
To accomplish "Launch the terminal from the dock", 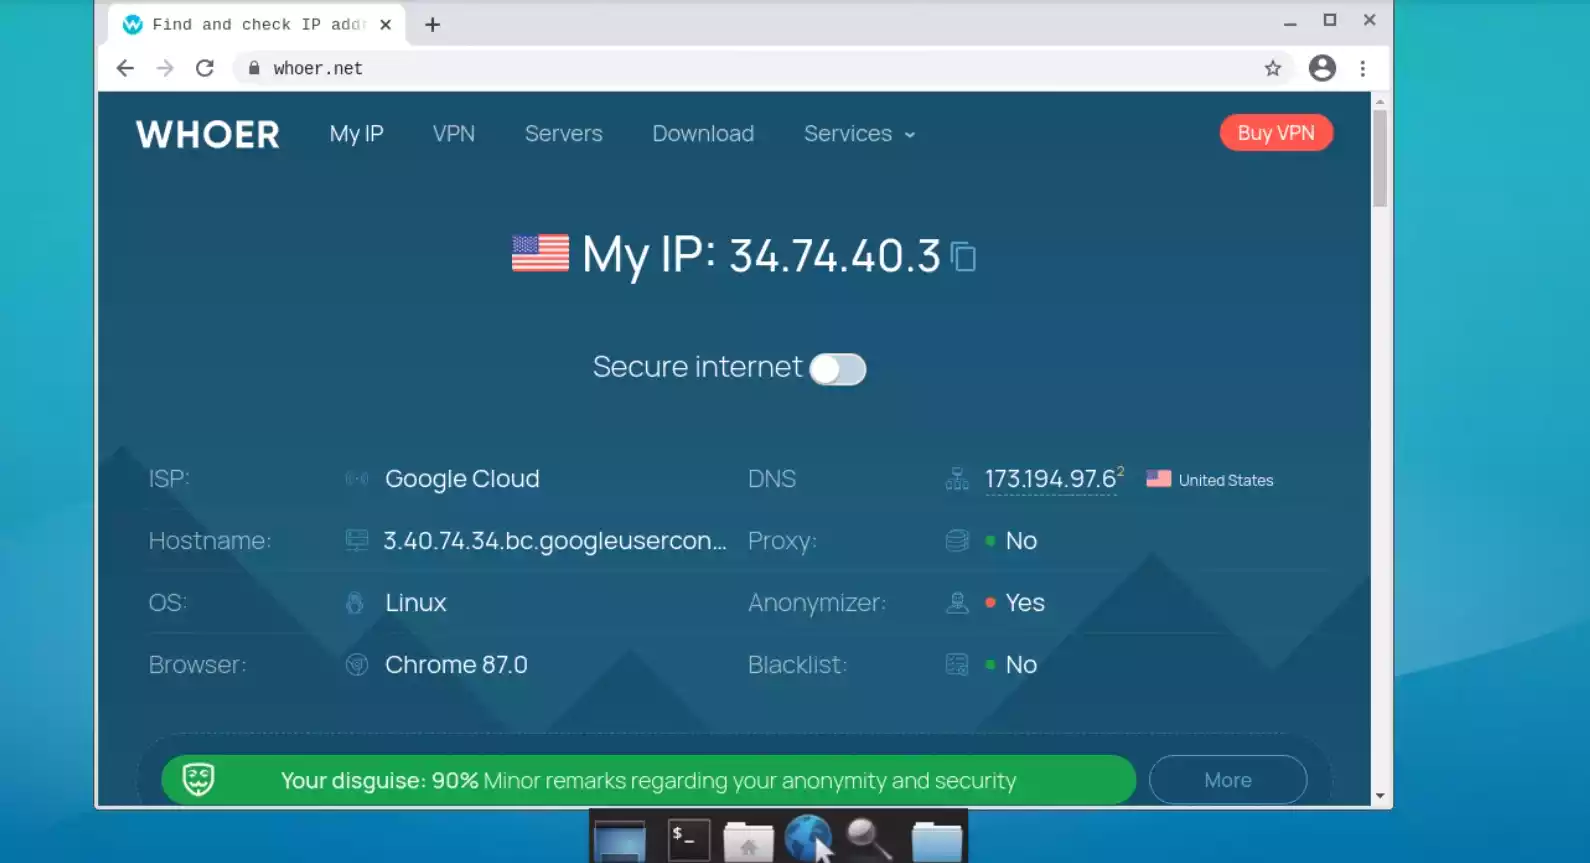I will point(689,839).
